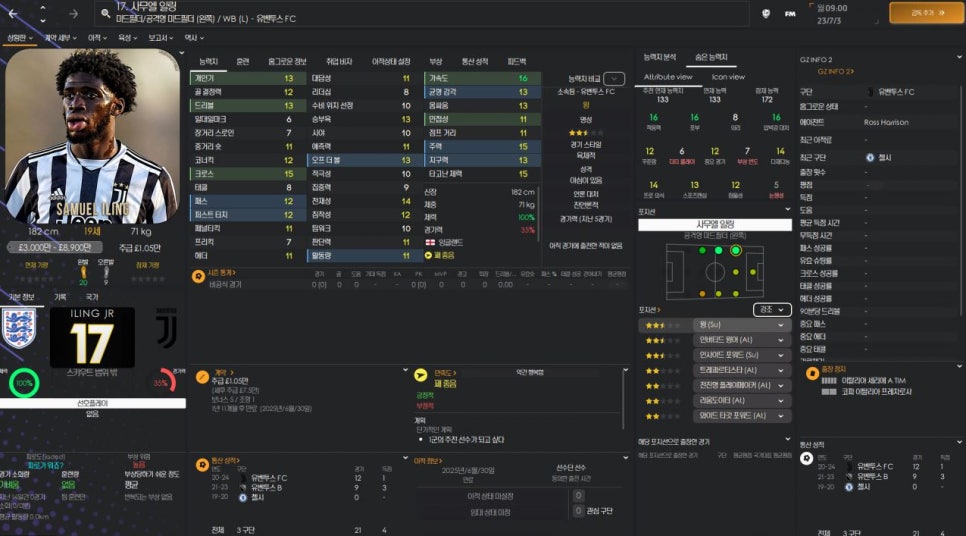Open the England national team badge
Image resolution: width=966 pixels, height=536 pixels.
tap(19, 328)
